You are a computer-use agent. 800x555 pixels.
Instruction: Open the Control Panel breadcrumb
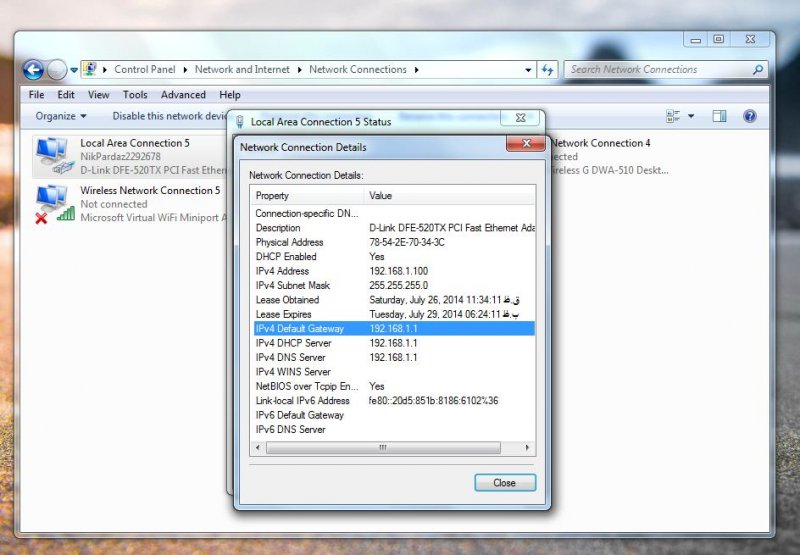[144, 69]
